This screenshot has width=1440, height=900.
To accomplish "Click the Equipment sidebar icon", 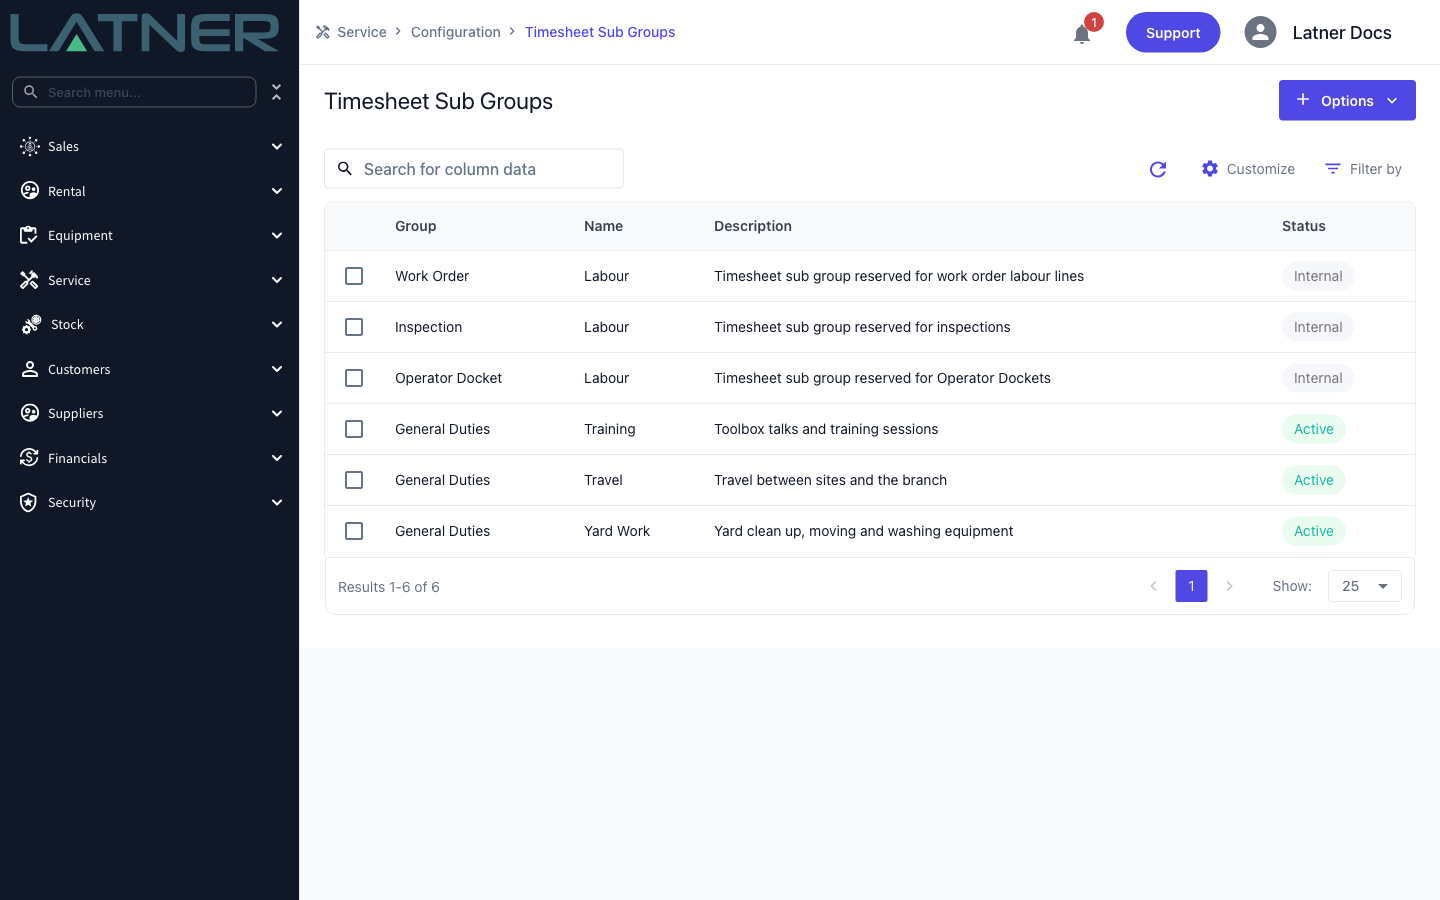I will pos(29,235).
